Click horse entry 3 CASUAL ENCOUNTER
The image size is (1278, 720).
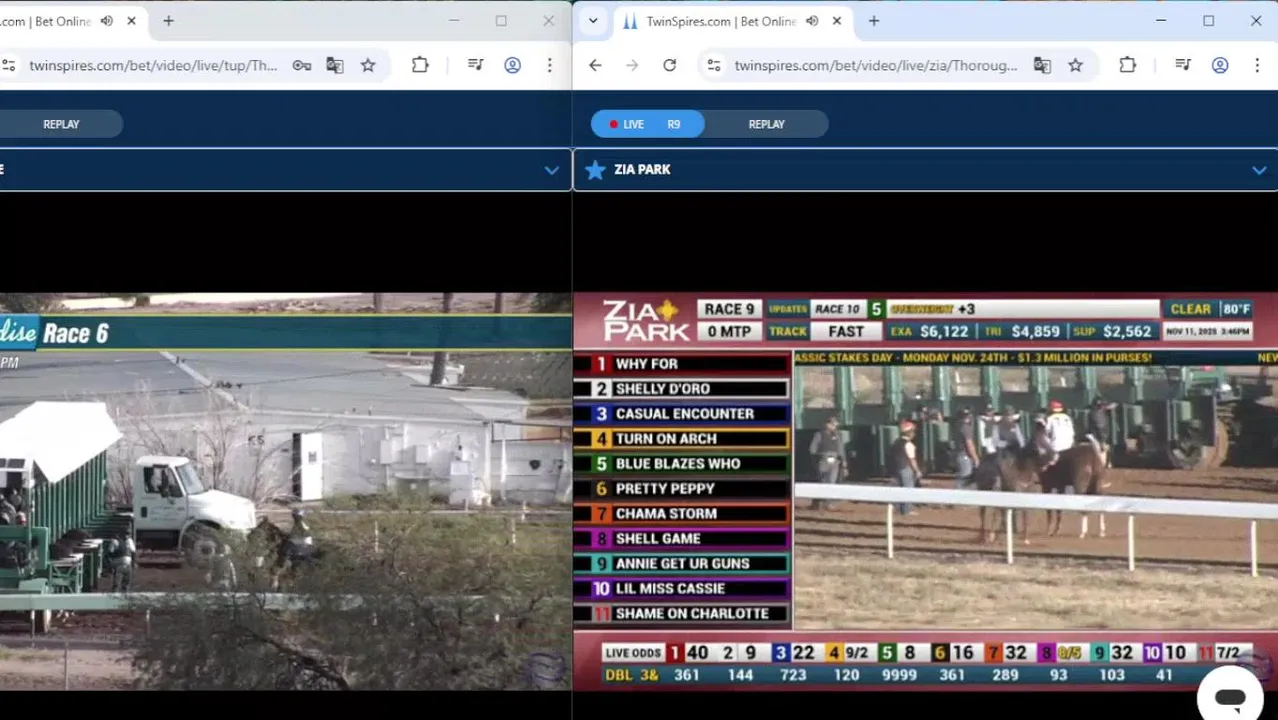pyautogui.click(x=682, y=414)
